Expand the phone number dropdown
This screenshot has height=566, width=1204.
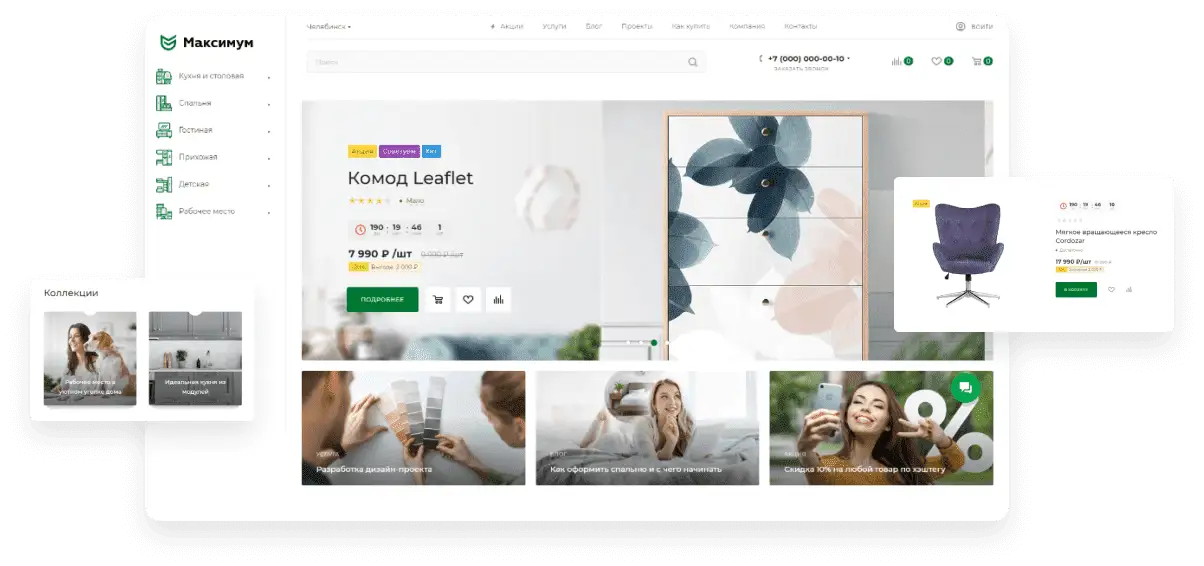click(849, 58)
